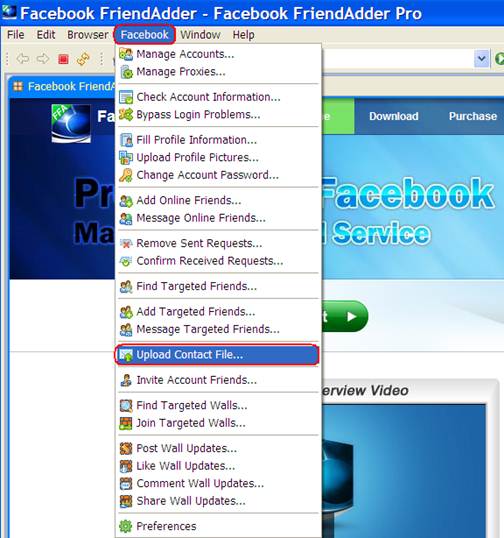Click the Add Online Friends icon
Viewport: 504px width, 538px height.
pos(126,200)
